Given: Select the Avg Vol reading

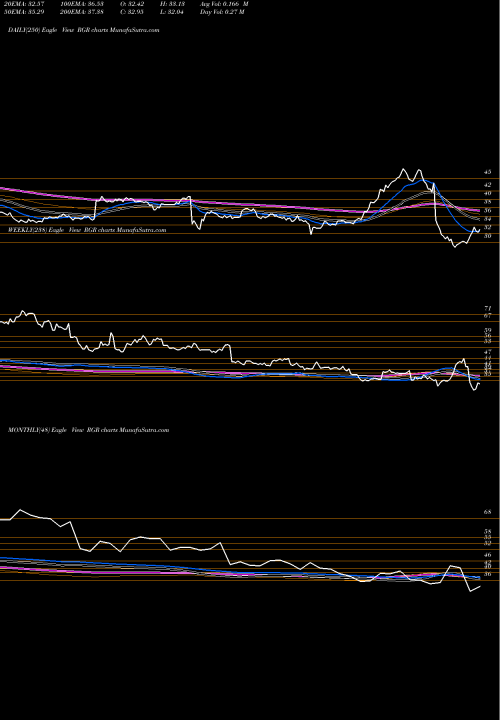Looking at the screenshot, I should 224,4.
